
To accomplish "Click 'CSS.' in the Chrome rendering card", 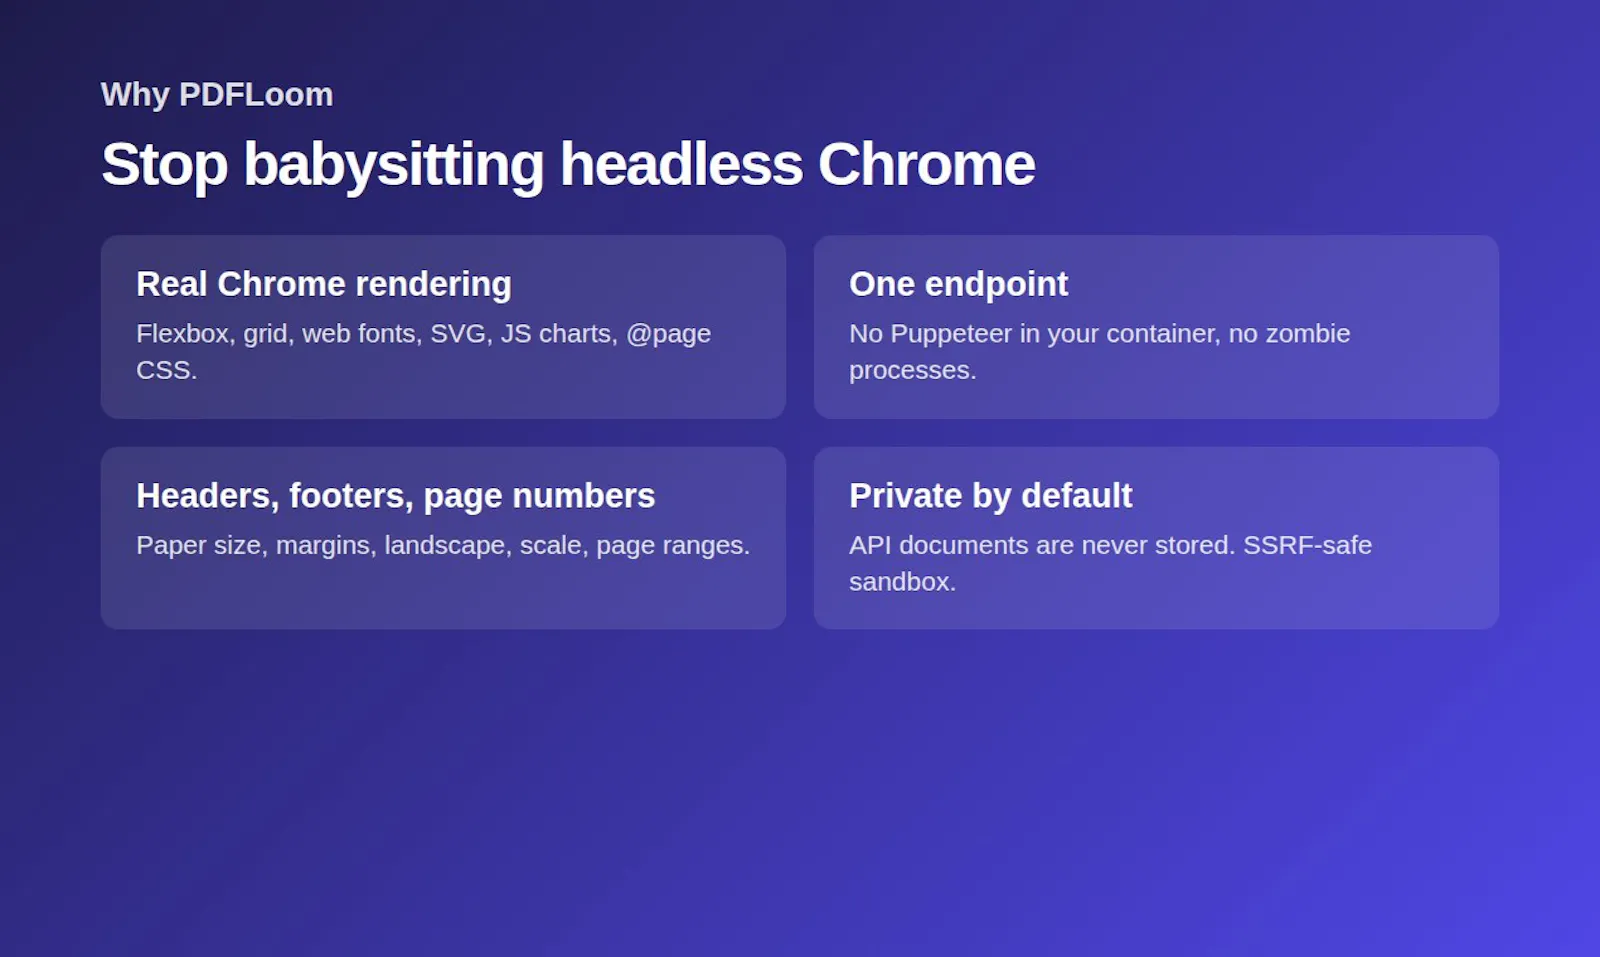I will [x=167, y=370].
